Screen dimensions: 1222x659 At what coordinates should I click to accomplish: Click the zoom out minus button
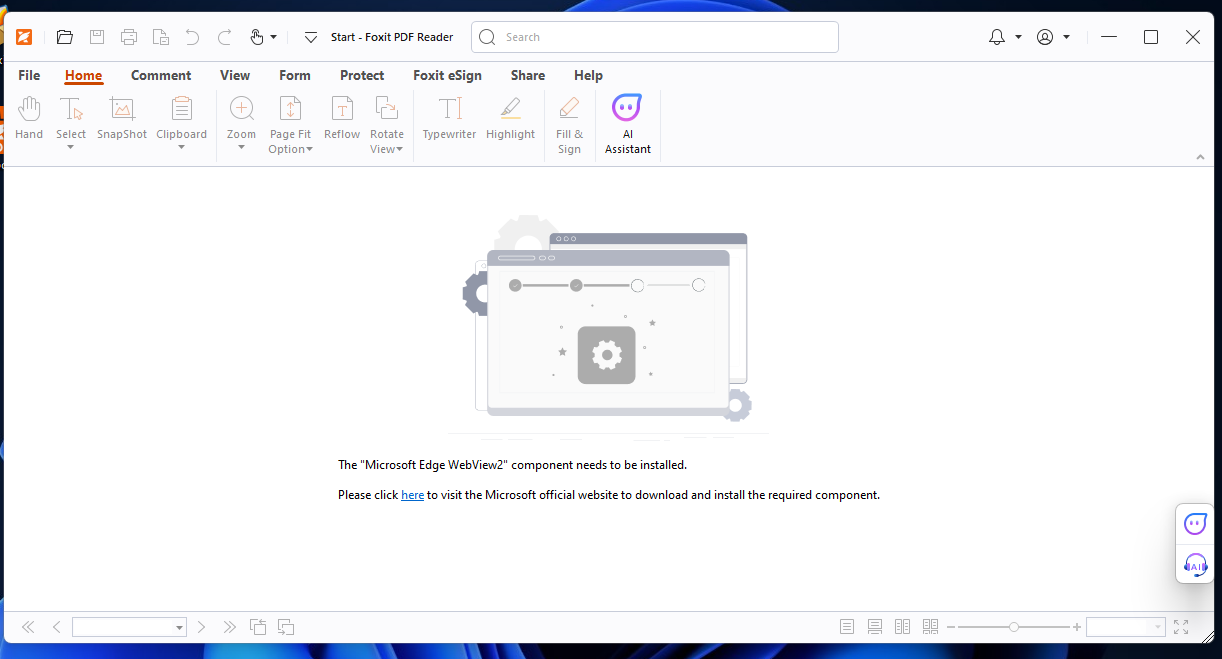click(x=951, y=627)
